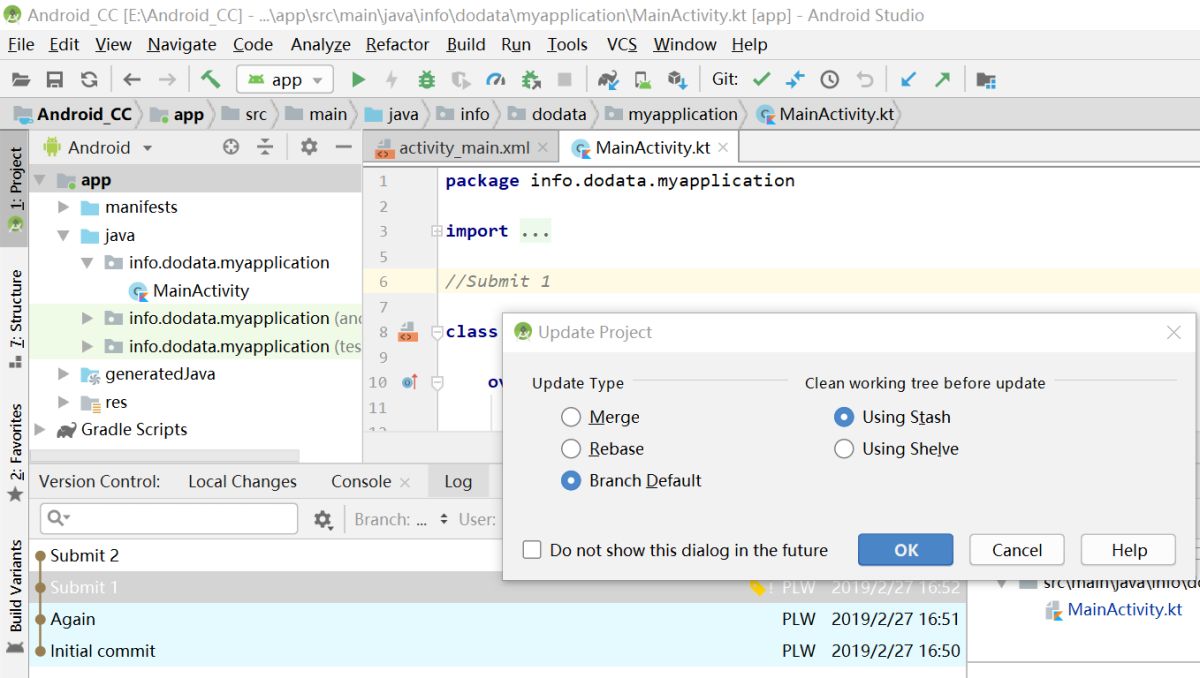This screenshot has width=1200, height=678.
Task: Open the Navigate menu
Action: 182,44
